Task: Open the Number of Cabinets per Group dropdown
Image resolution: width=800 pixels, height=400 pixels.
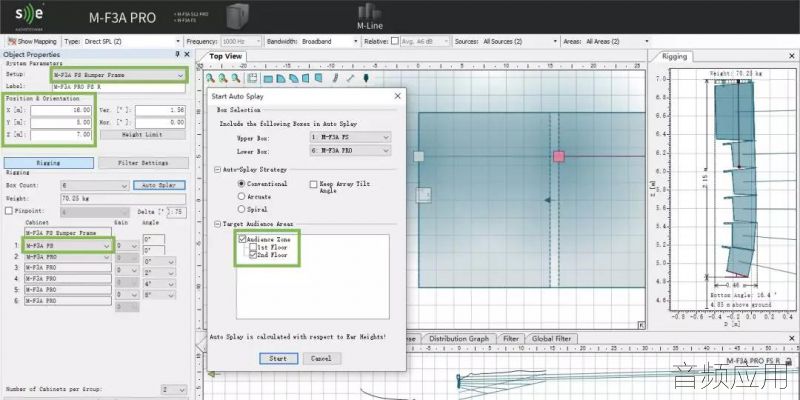Action: click(173, 389)
